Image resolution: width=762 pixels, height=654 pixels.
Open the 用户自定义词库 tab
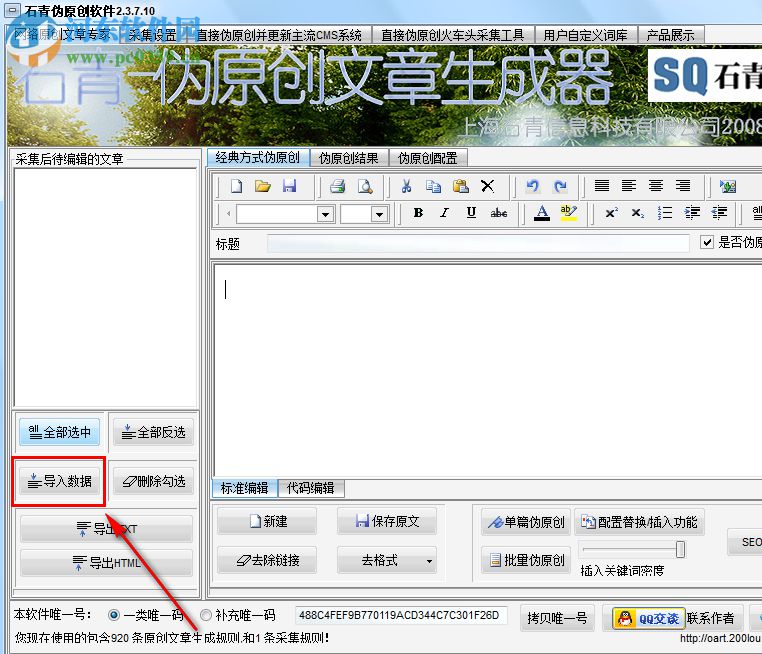click(x=585, y=35)
